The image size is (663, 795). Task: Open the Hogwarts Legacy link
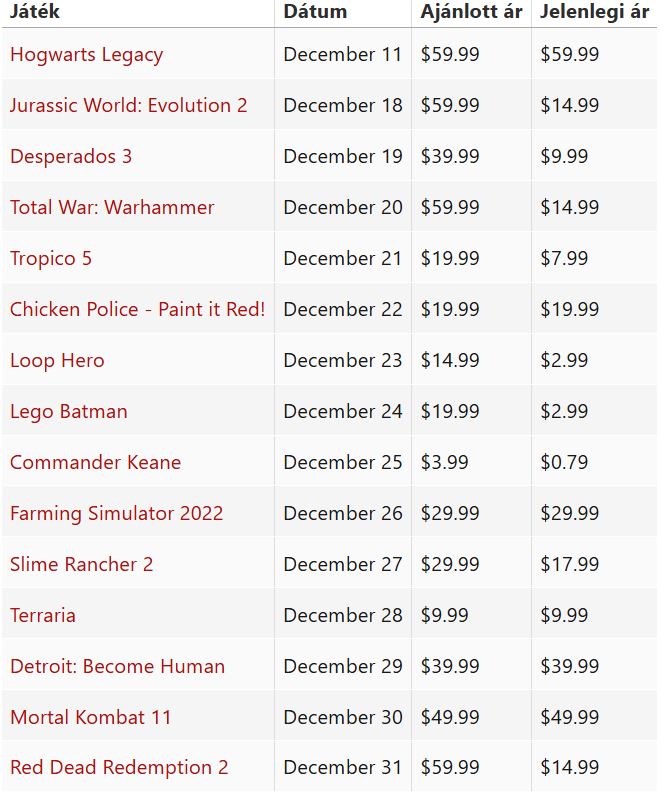[x=86, y=55]
